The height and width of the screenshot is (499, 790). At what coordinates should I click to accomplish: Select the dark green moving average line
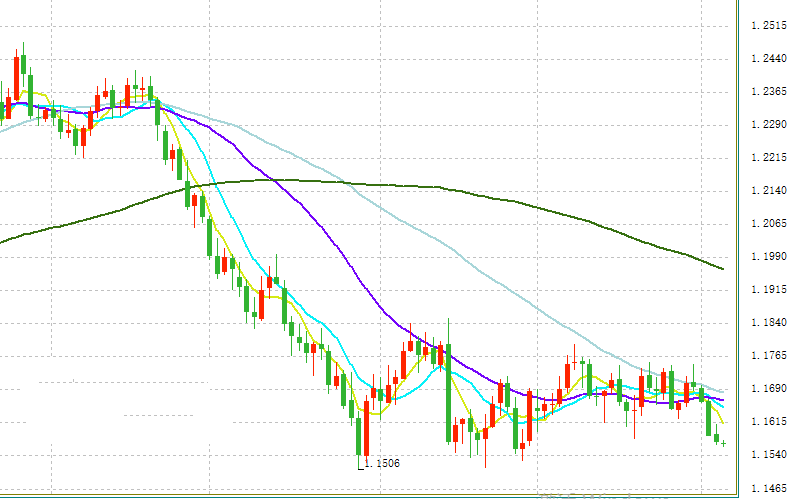500,192
